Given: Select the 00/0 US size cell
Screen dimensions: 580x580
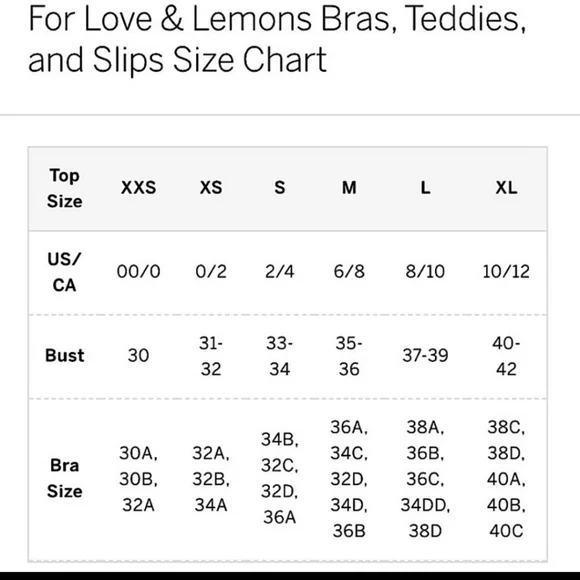Looking at the screenshot, I should [x=138, y=272].
